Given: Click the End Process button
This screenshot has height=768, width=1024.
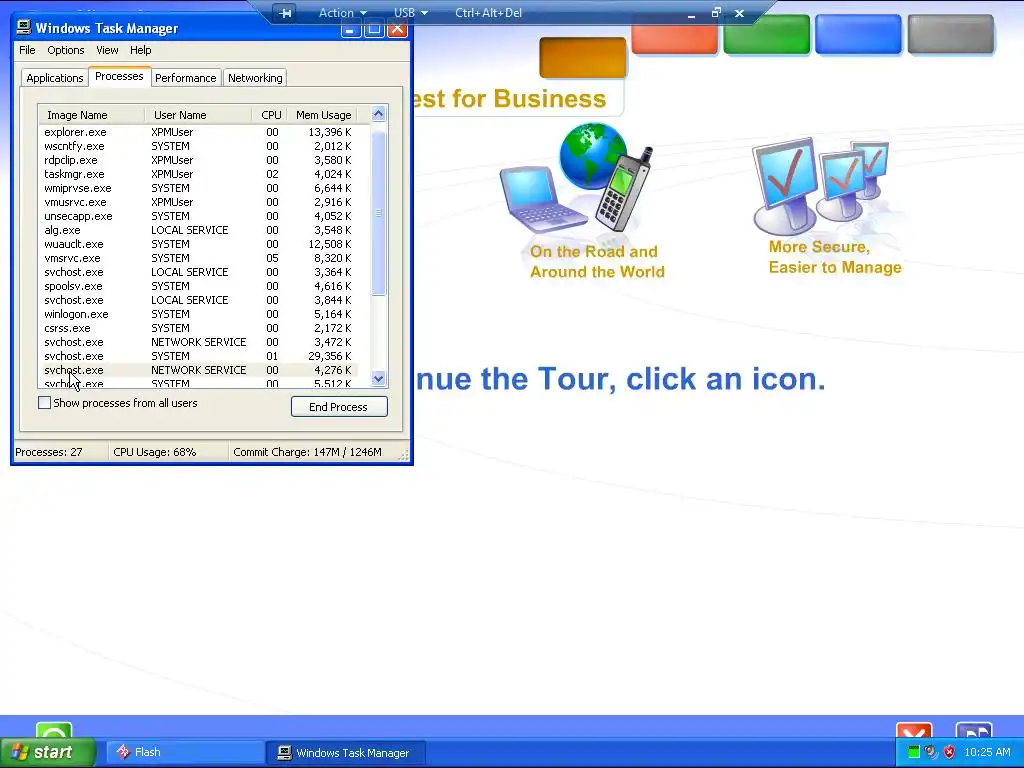Looking at the screenshot, I should coord(339,407).
